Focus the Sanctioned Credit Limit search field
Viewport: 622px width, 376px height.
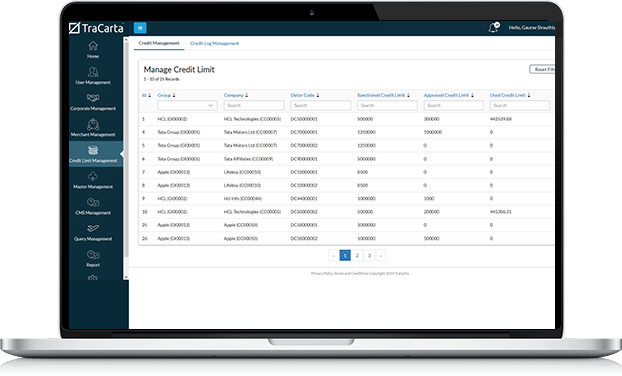pos(387,106)
